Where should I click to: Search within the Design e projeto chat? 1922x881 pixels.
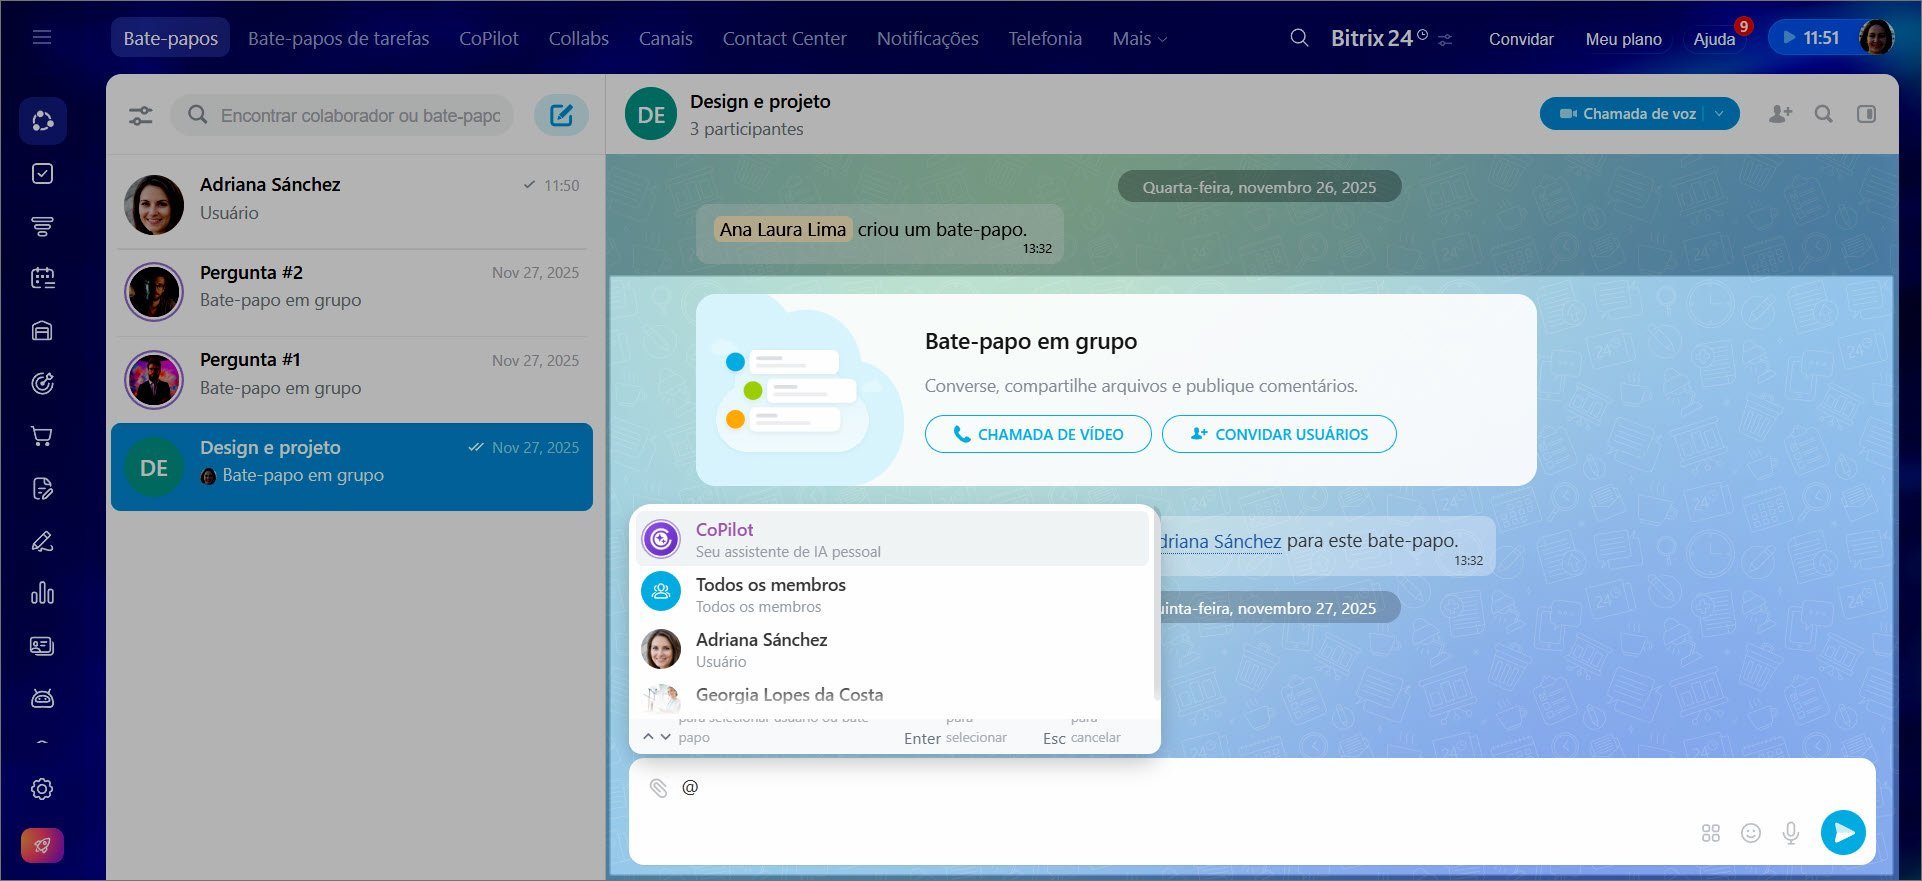1823,114
